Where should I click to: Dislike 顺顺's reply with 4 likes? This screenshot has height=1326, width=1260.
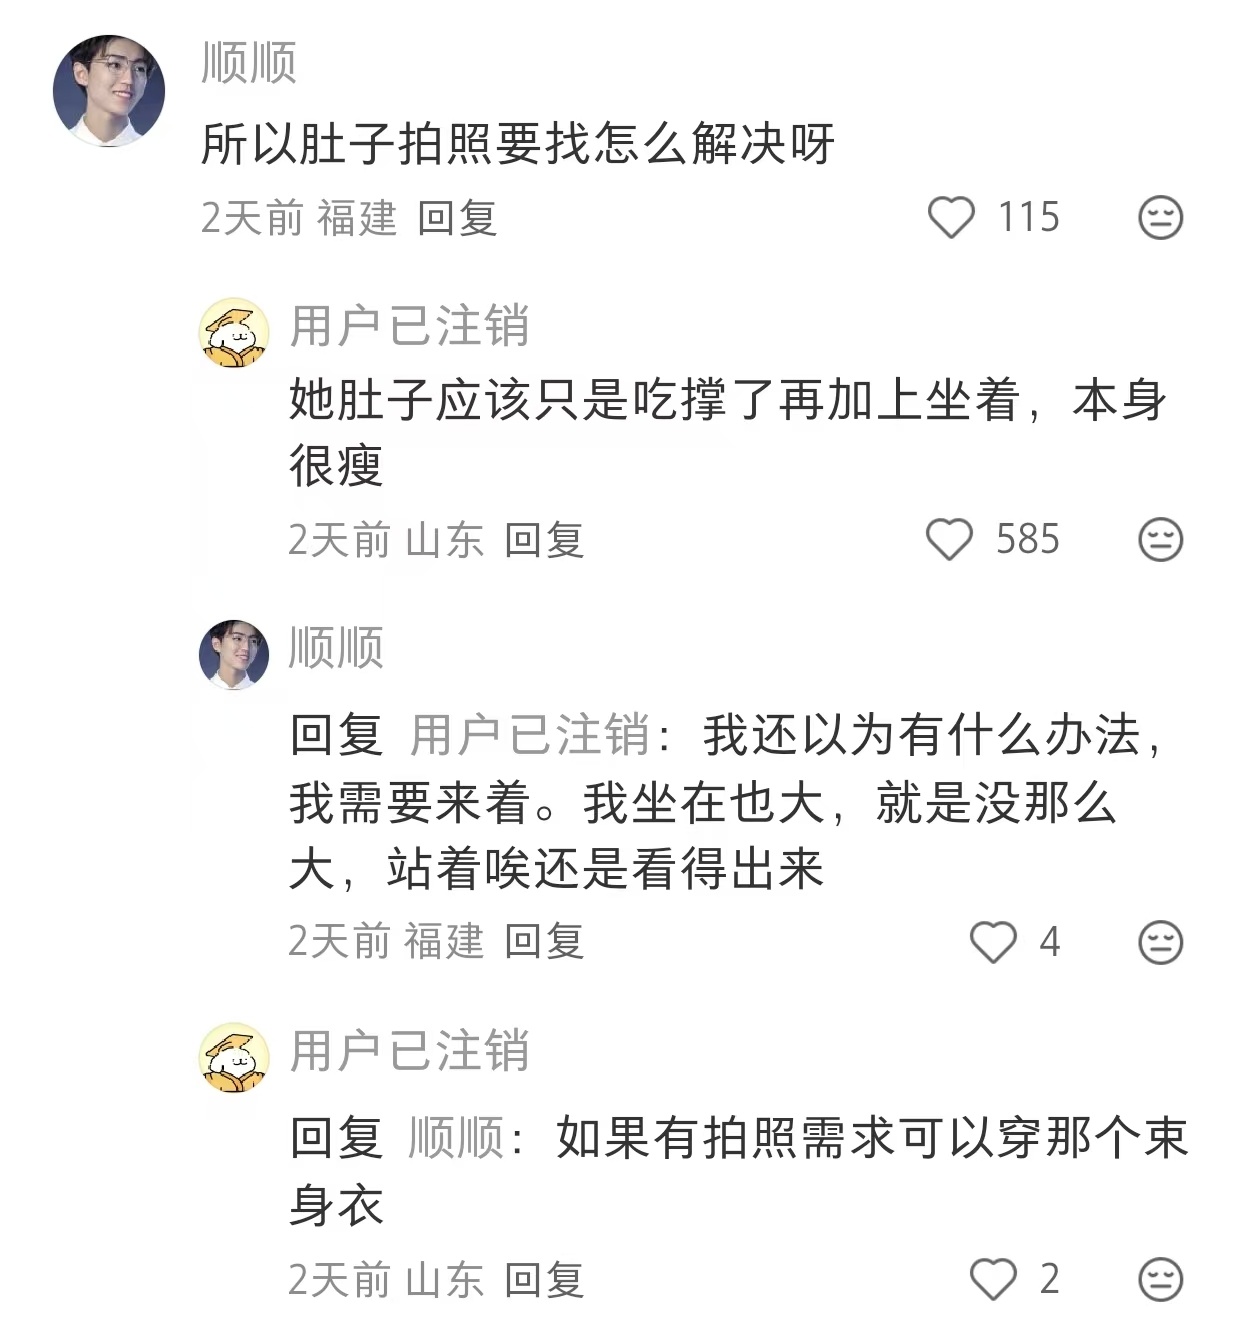click(1161, 942)
